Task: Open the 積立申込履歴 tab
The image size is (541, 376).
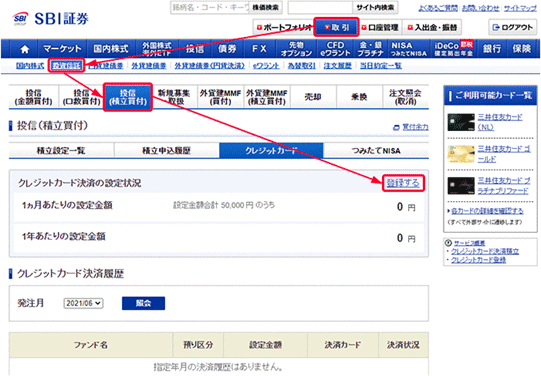Action: click(166, 151)
